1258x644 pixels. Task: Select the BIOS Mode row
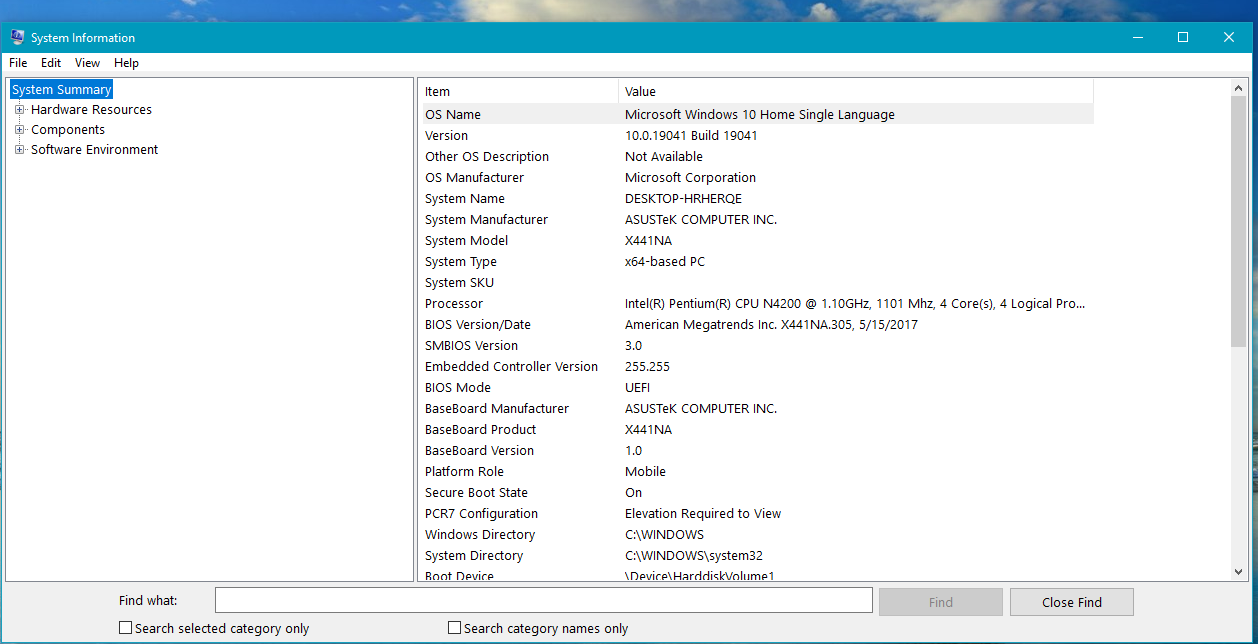coord(757,387)
